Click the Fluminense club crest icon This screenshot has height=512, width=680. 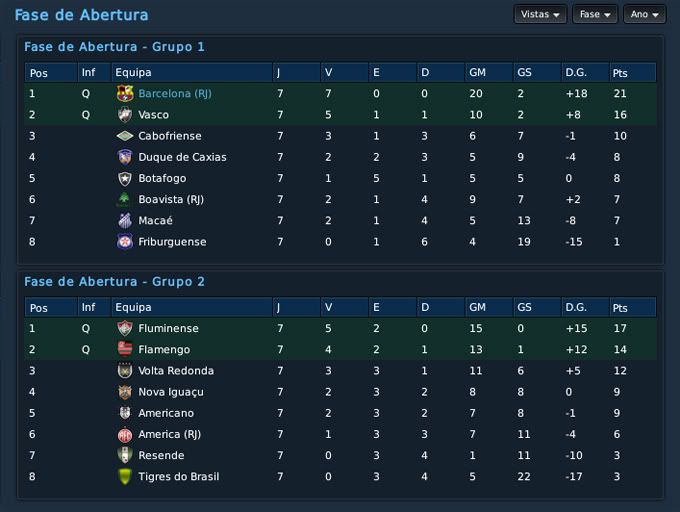click(125, 329)
